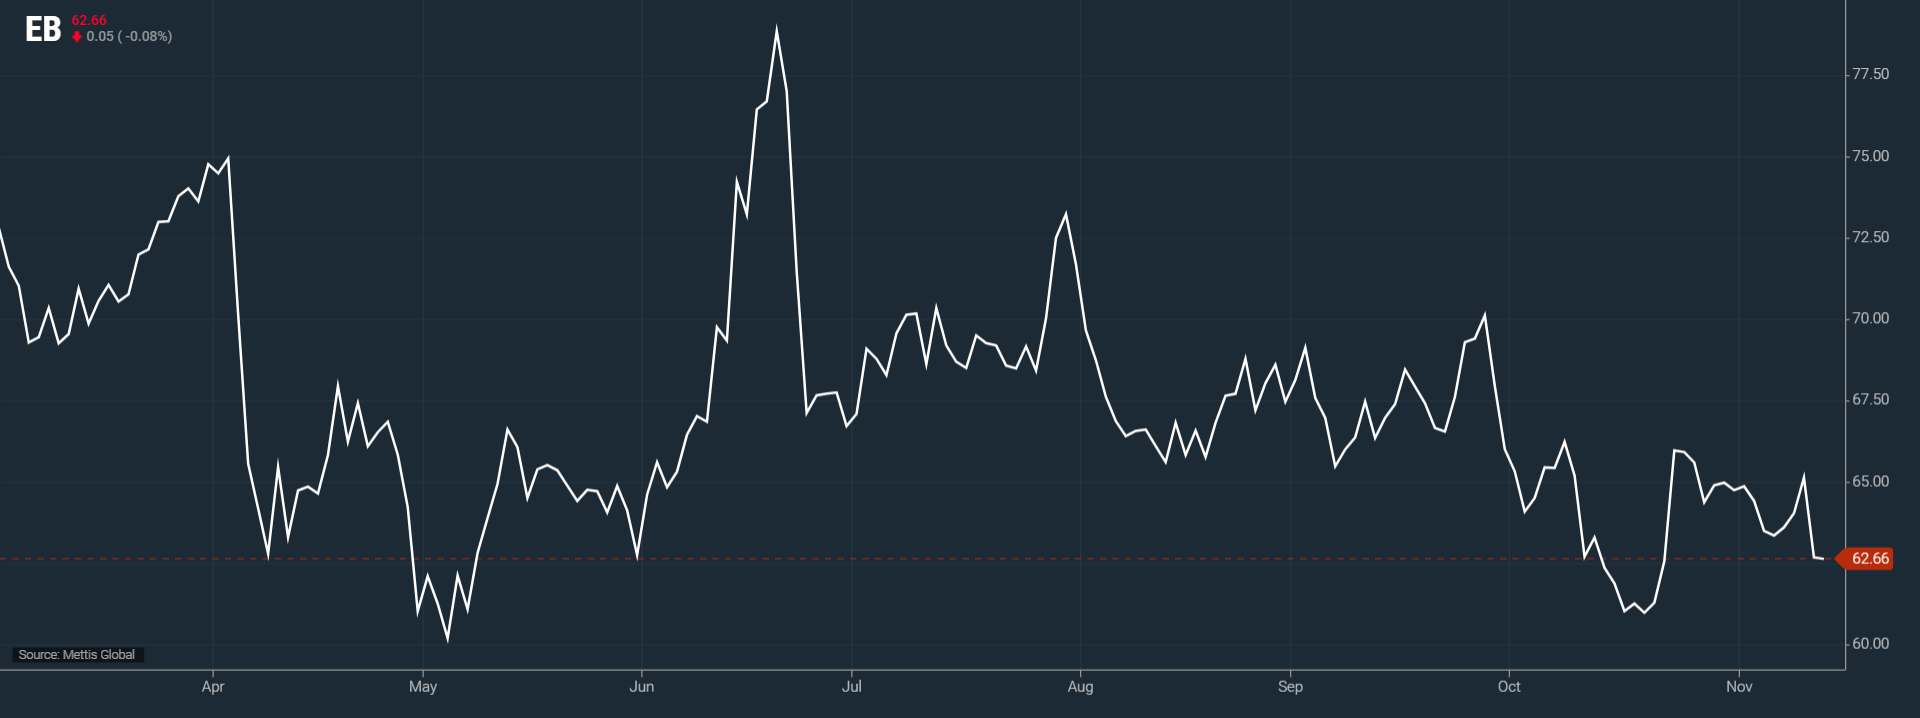This screenshot has height=718, width=1920.
Task: Click the red 62.66 price under header
Action: 89,20
